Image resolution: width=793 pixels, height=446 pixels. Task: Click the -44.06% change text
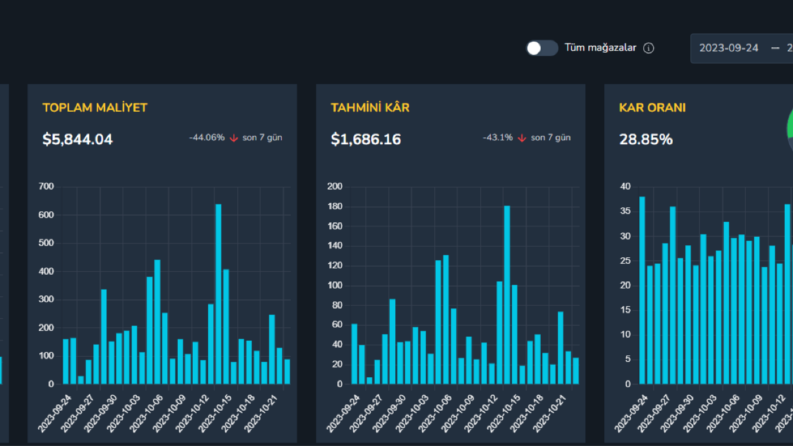[x=207, y=138]
